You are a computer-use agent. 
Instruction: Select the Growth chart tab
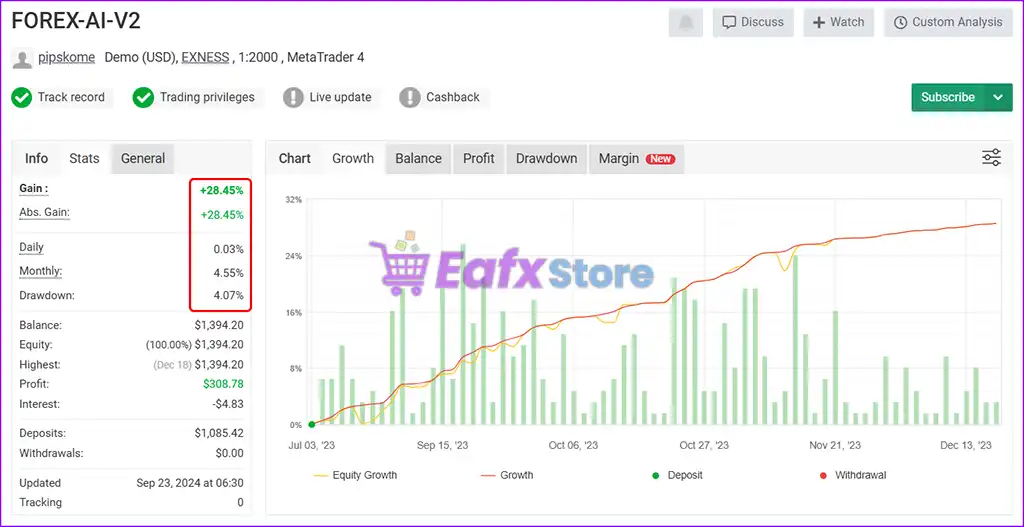point(353,159)
